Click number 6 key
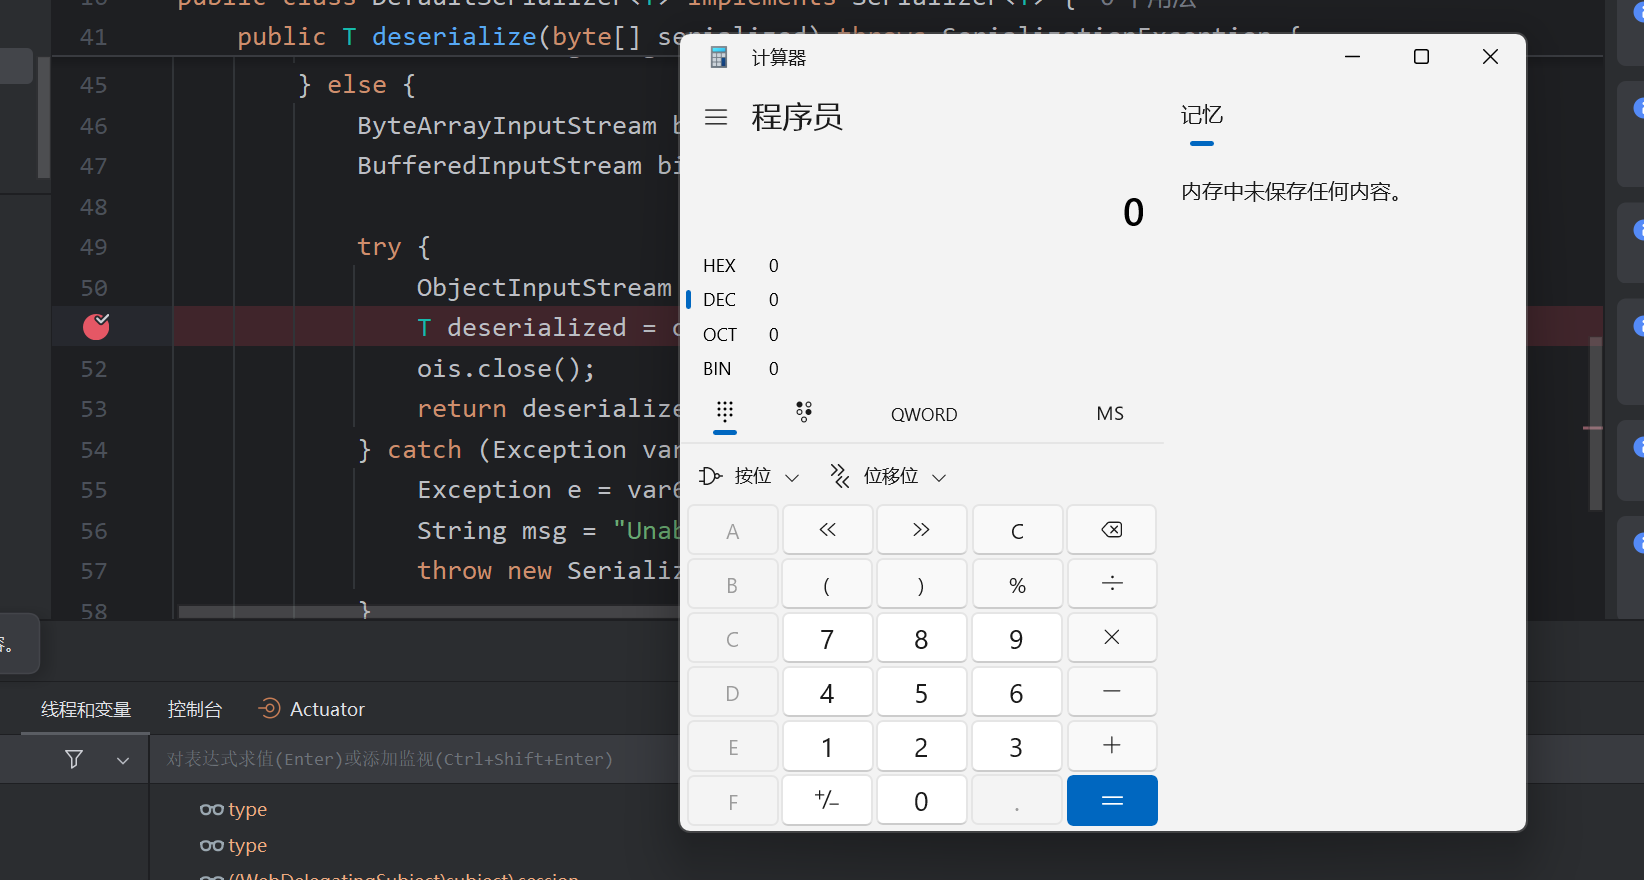Image resolution: width=1644 pixels, height=880 pixels. (x=1017, y=692)
